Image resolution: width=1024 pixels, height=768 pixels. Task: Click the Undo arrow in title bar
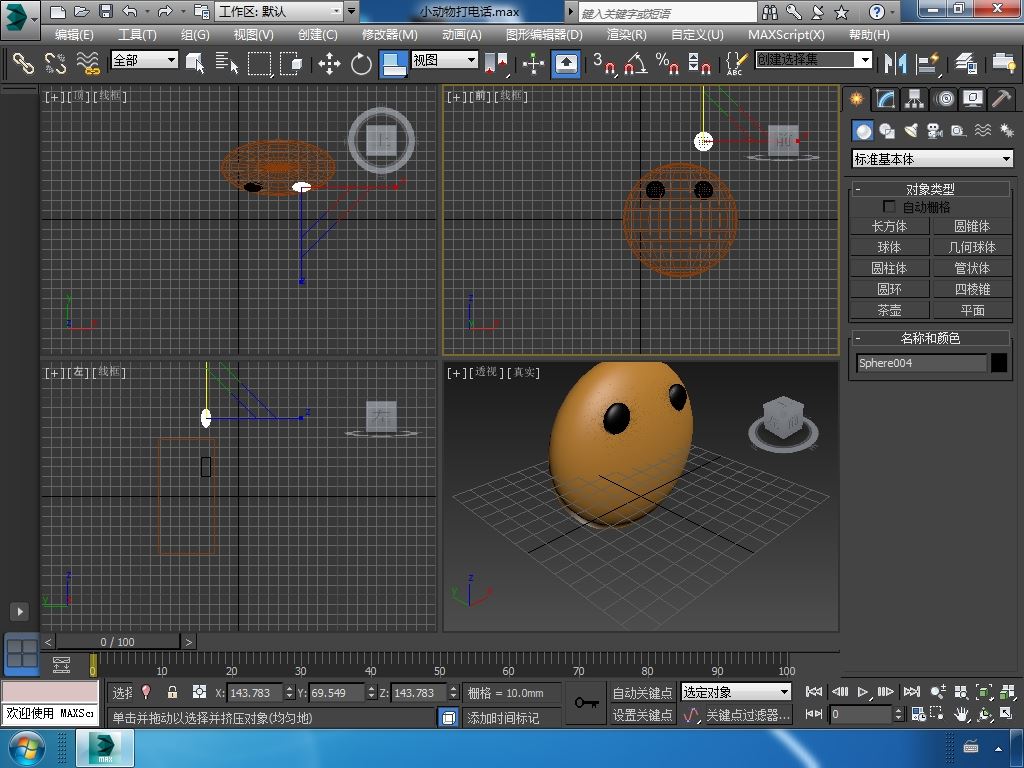129,11
